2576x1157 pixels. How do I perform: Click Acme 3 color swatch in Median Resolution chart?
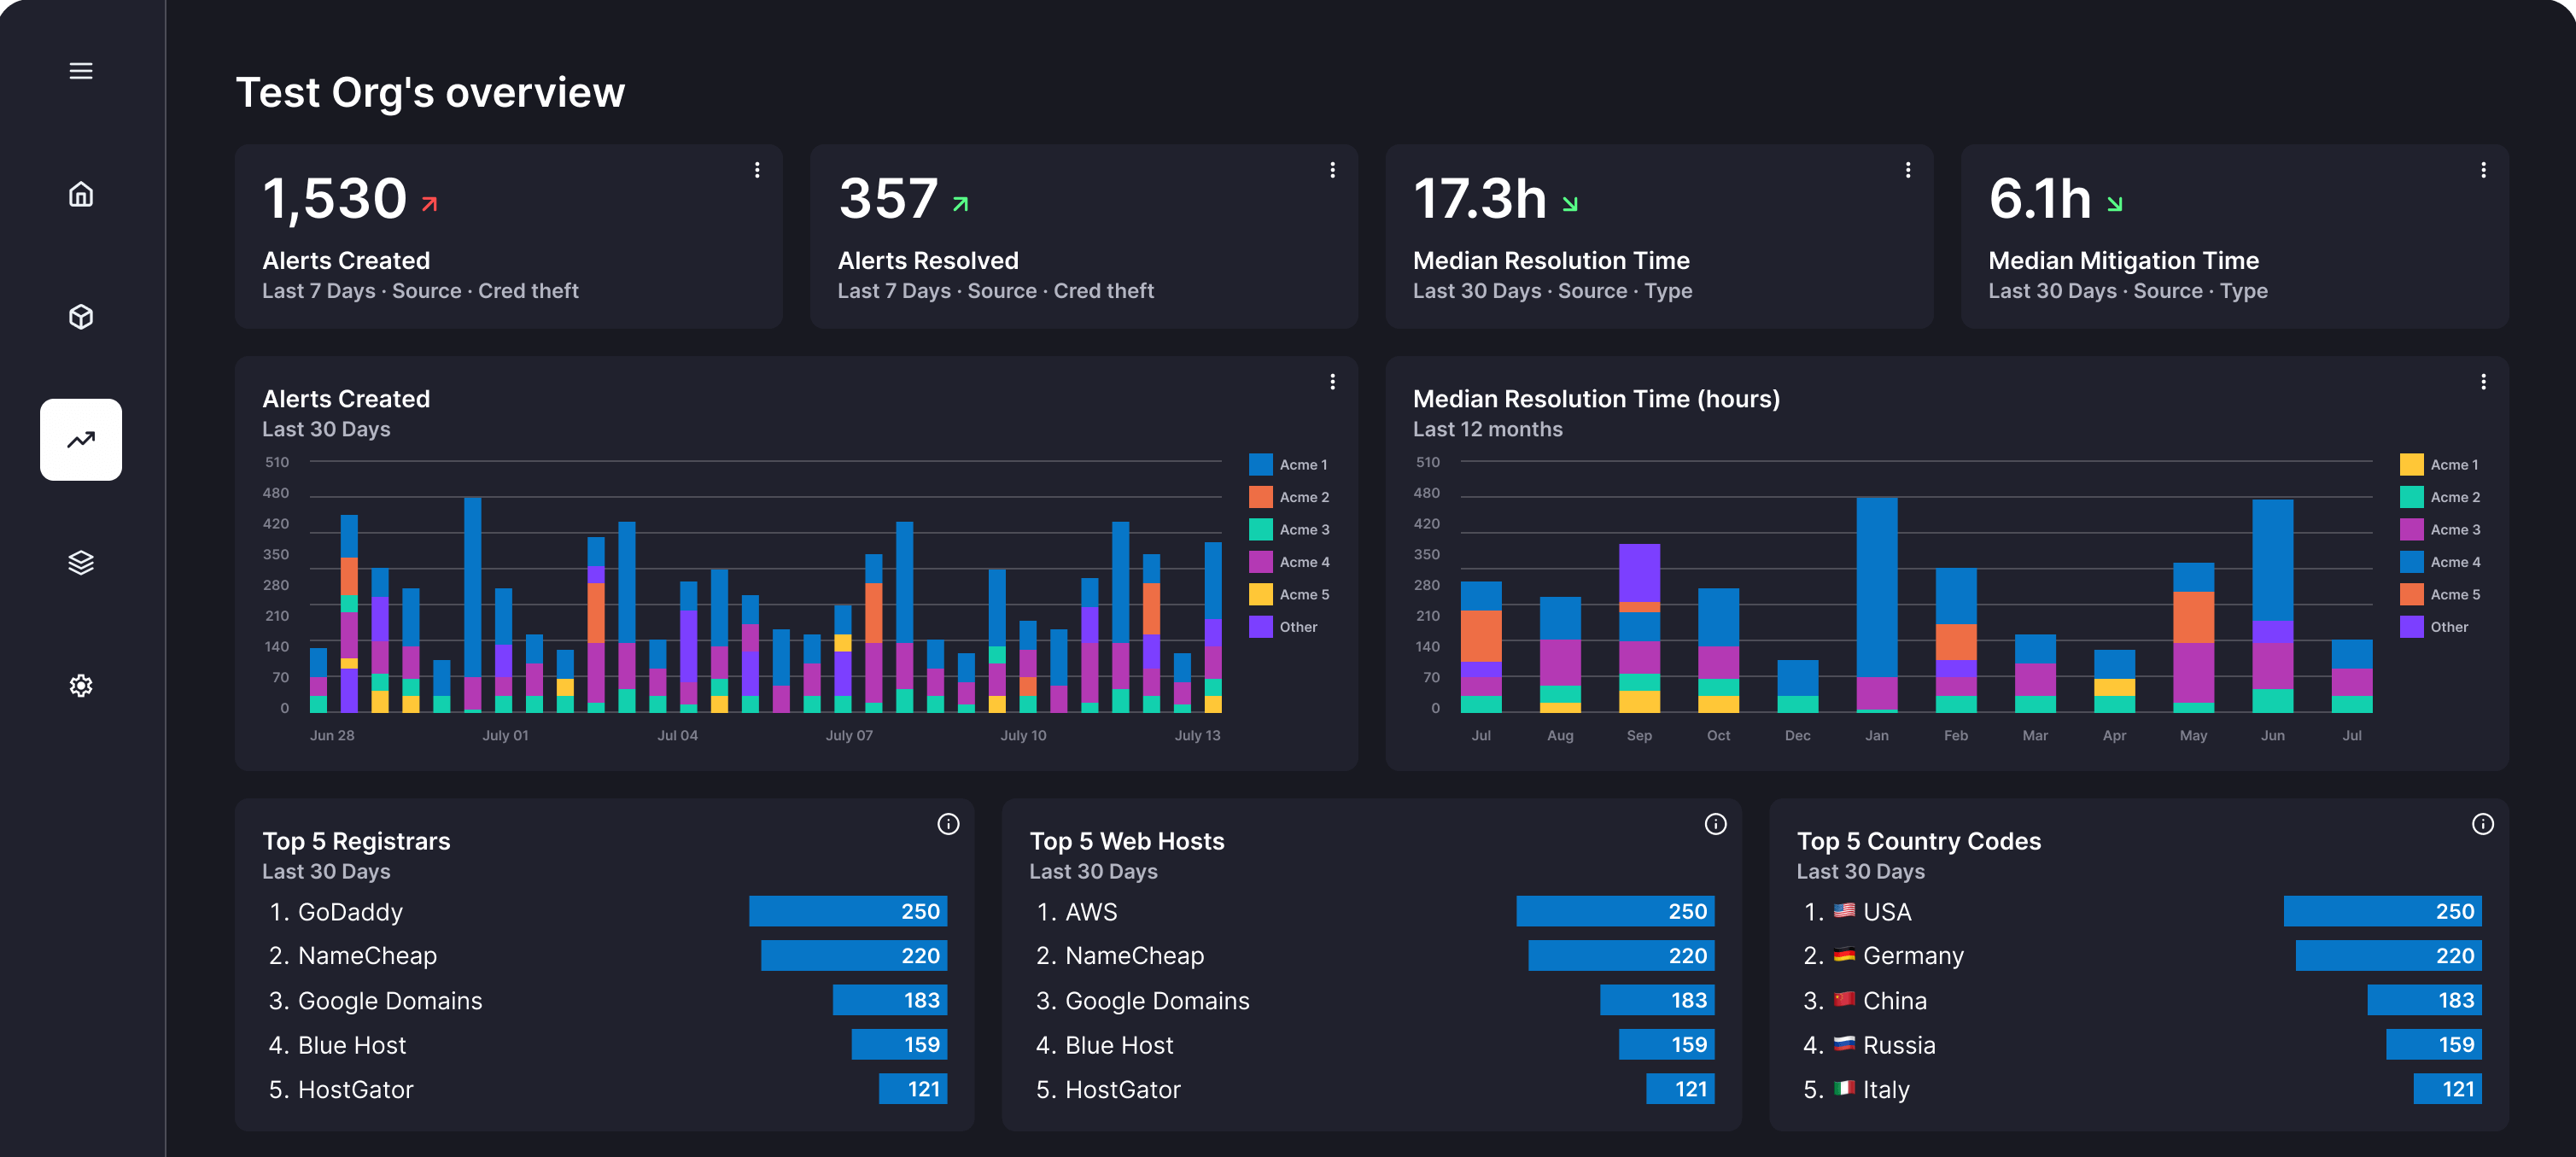click(2411, 530)
